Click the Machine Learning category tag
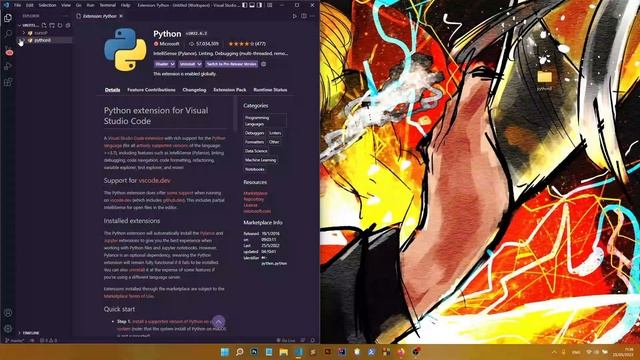The height and width of the screenshot is (360, 640). (260, 160)
